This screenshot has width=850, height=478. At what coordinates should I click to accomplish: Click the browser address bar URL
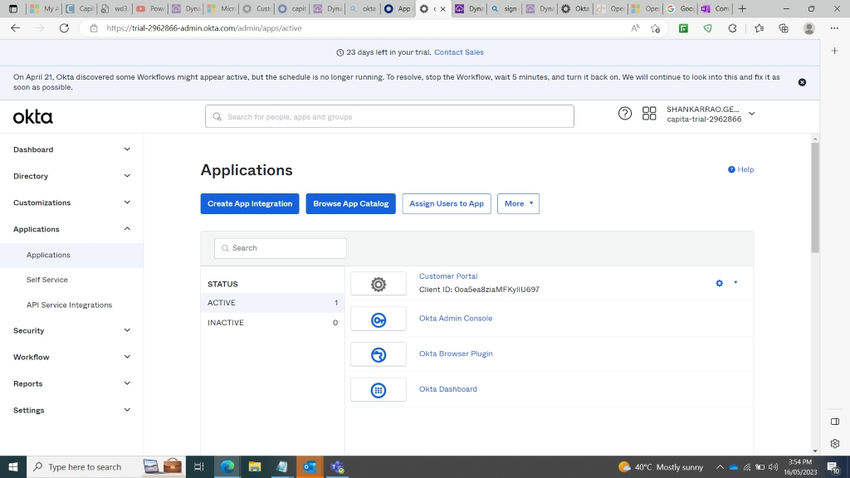pos(204,28)
